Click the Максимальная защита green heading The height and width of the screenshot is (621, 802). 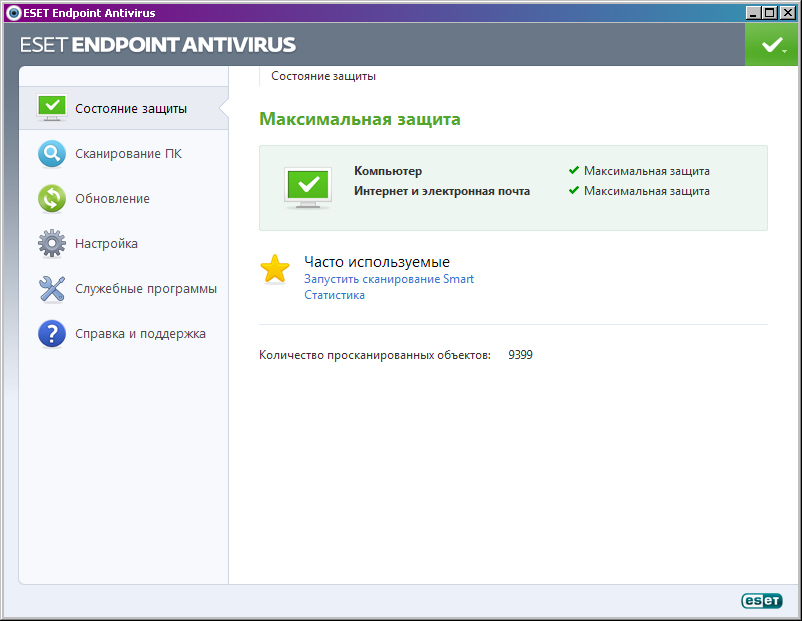(x=360, y=119)
